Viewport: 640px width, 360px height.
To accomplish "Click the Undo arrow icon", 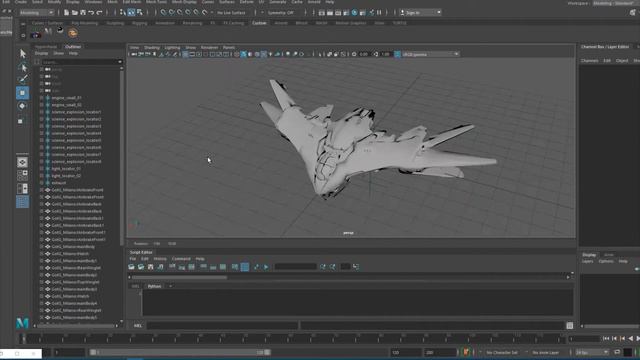I will (x=91, y=13).
